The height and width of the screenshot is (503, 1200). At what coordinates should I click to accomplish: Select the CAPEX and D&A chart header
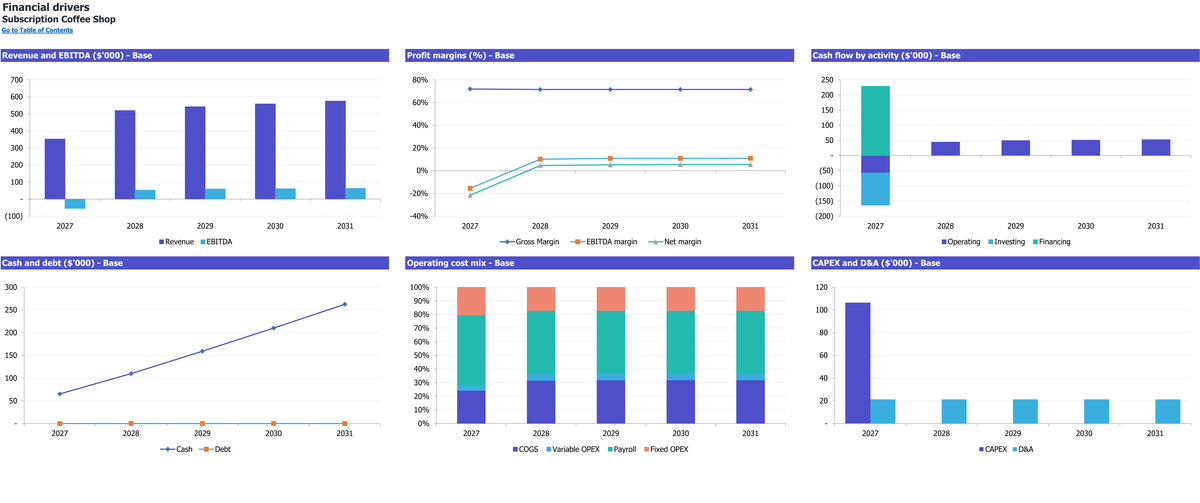[1005, 263]
